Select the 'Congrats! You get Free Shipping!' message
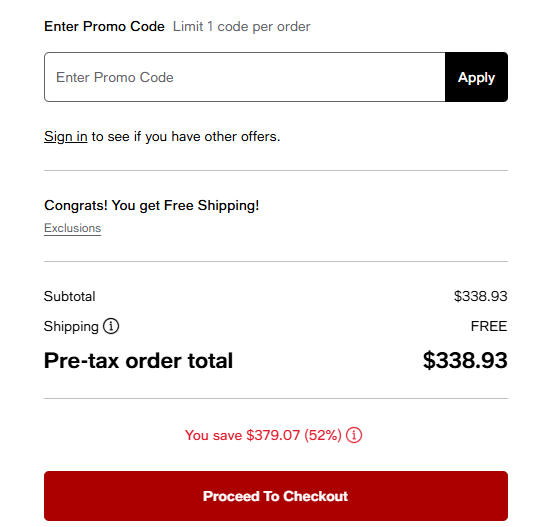The width and height of the screenshot is (557, 527). tap(151, 206)
